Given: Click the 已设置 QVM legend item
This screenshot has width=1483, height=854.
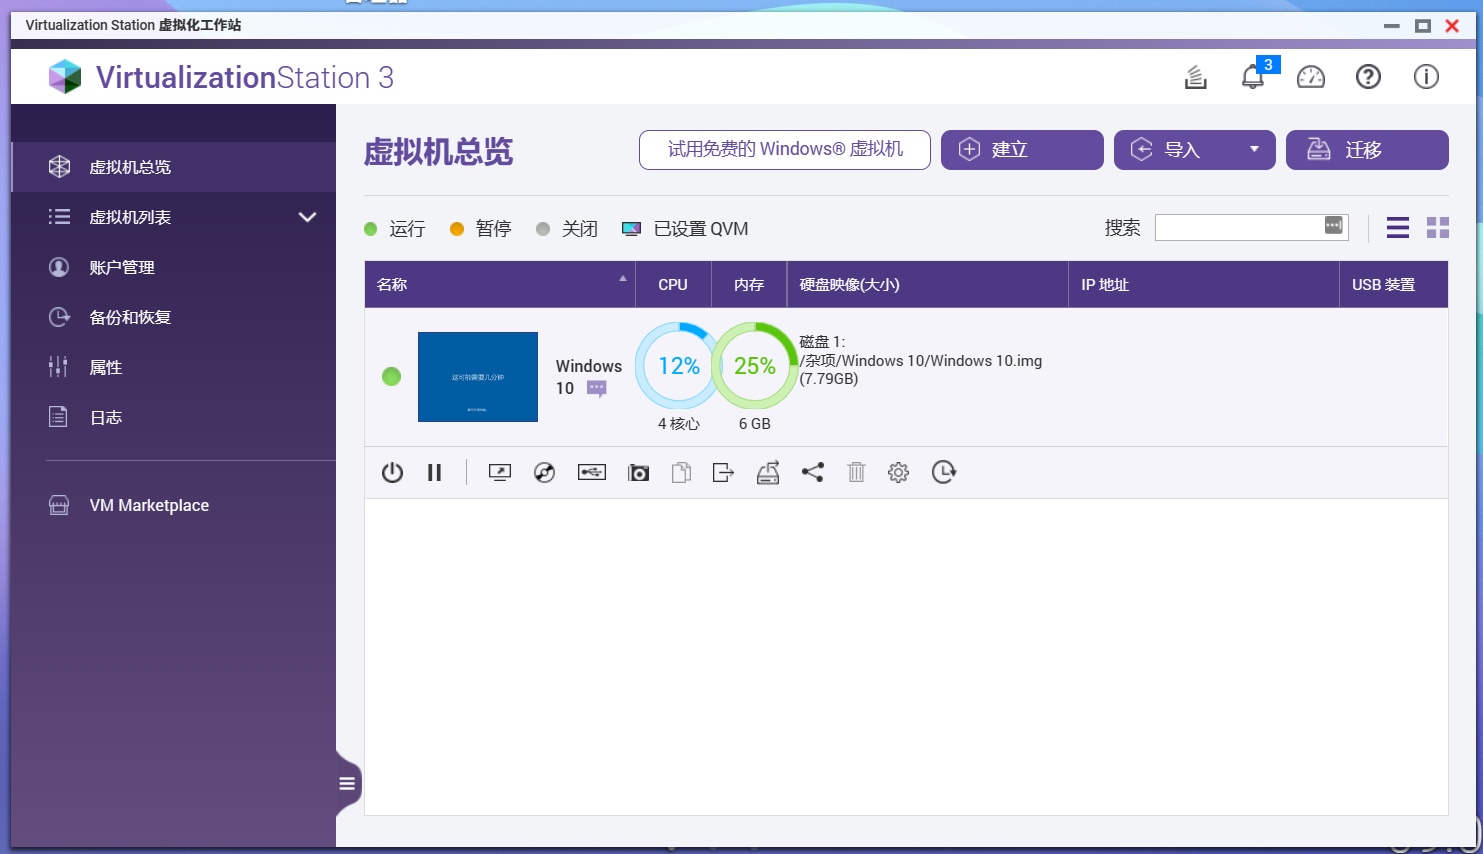Looking at the screenshot, I should point(685,229).
